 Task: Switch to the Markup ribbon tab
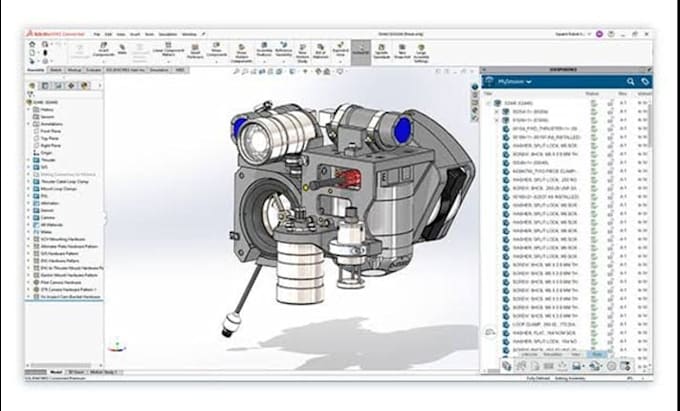coord(74,70)
